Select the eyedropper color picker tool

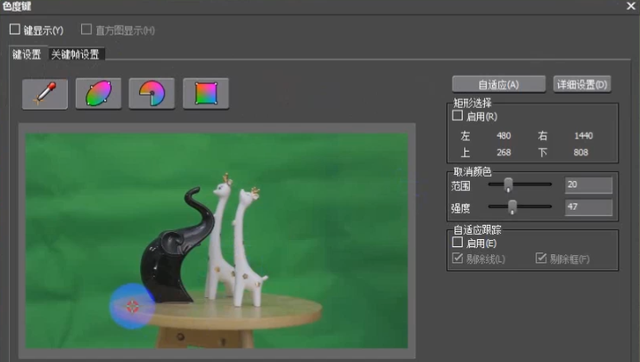pos(45,94)
